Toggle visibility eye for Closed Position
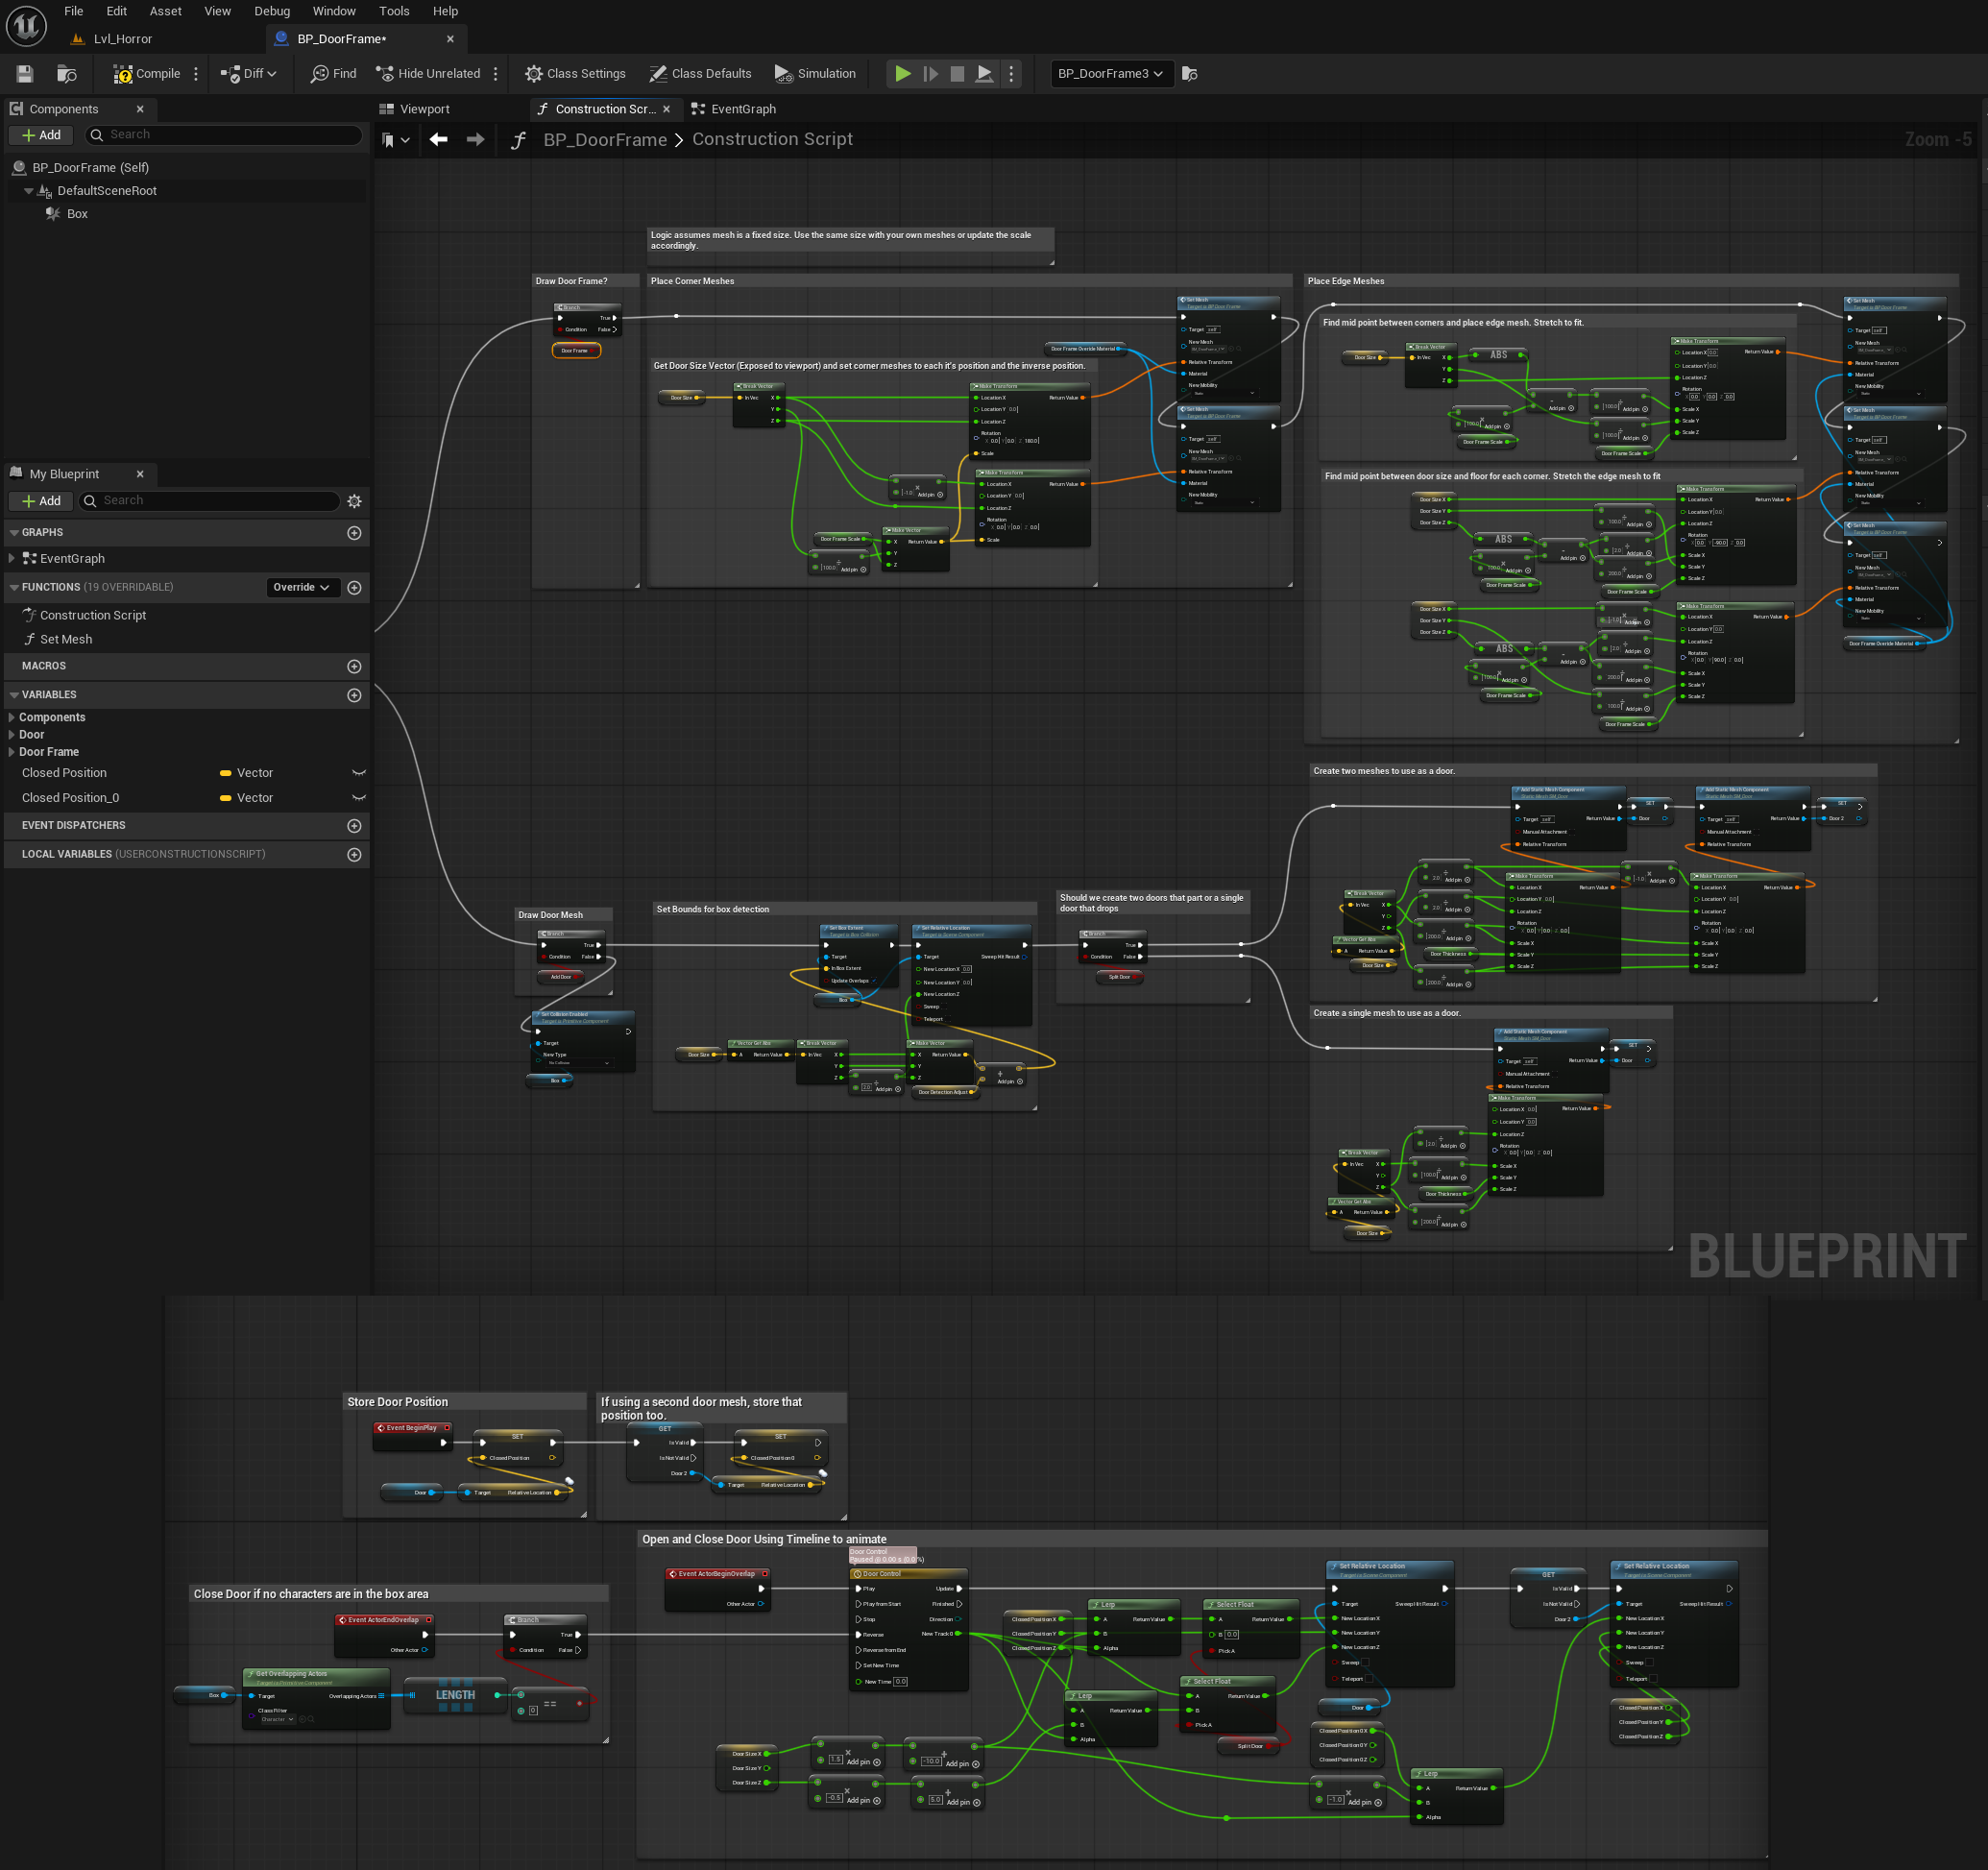The height and width of the screenshot is (1870, 1988). coord(359,773)
